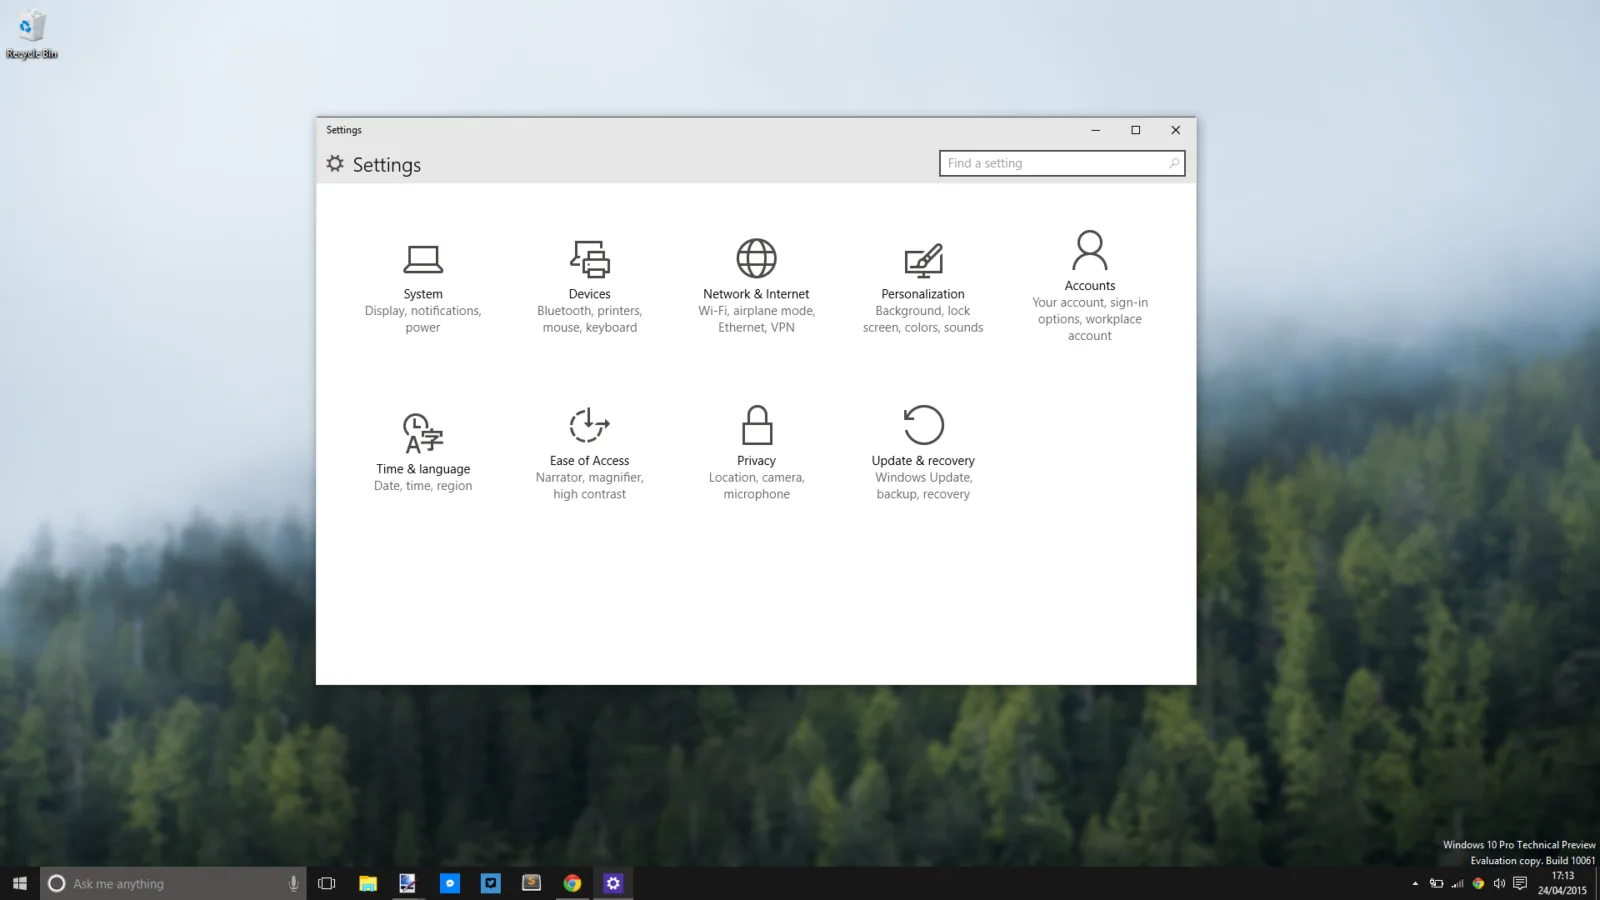
Task: Open the volume control in system tray
Action: (1499, 883)
